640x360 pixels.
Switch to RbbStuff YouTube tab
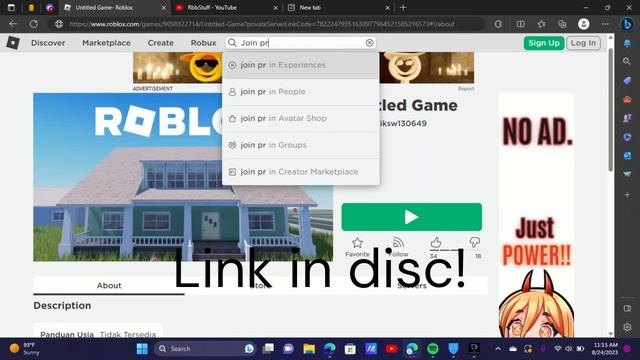(227, 7)
